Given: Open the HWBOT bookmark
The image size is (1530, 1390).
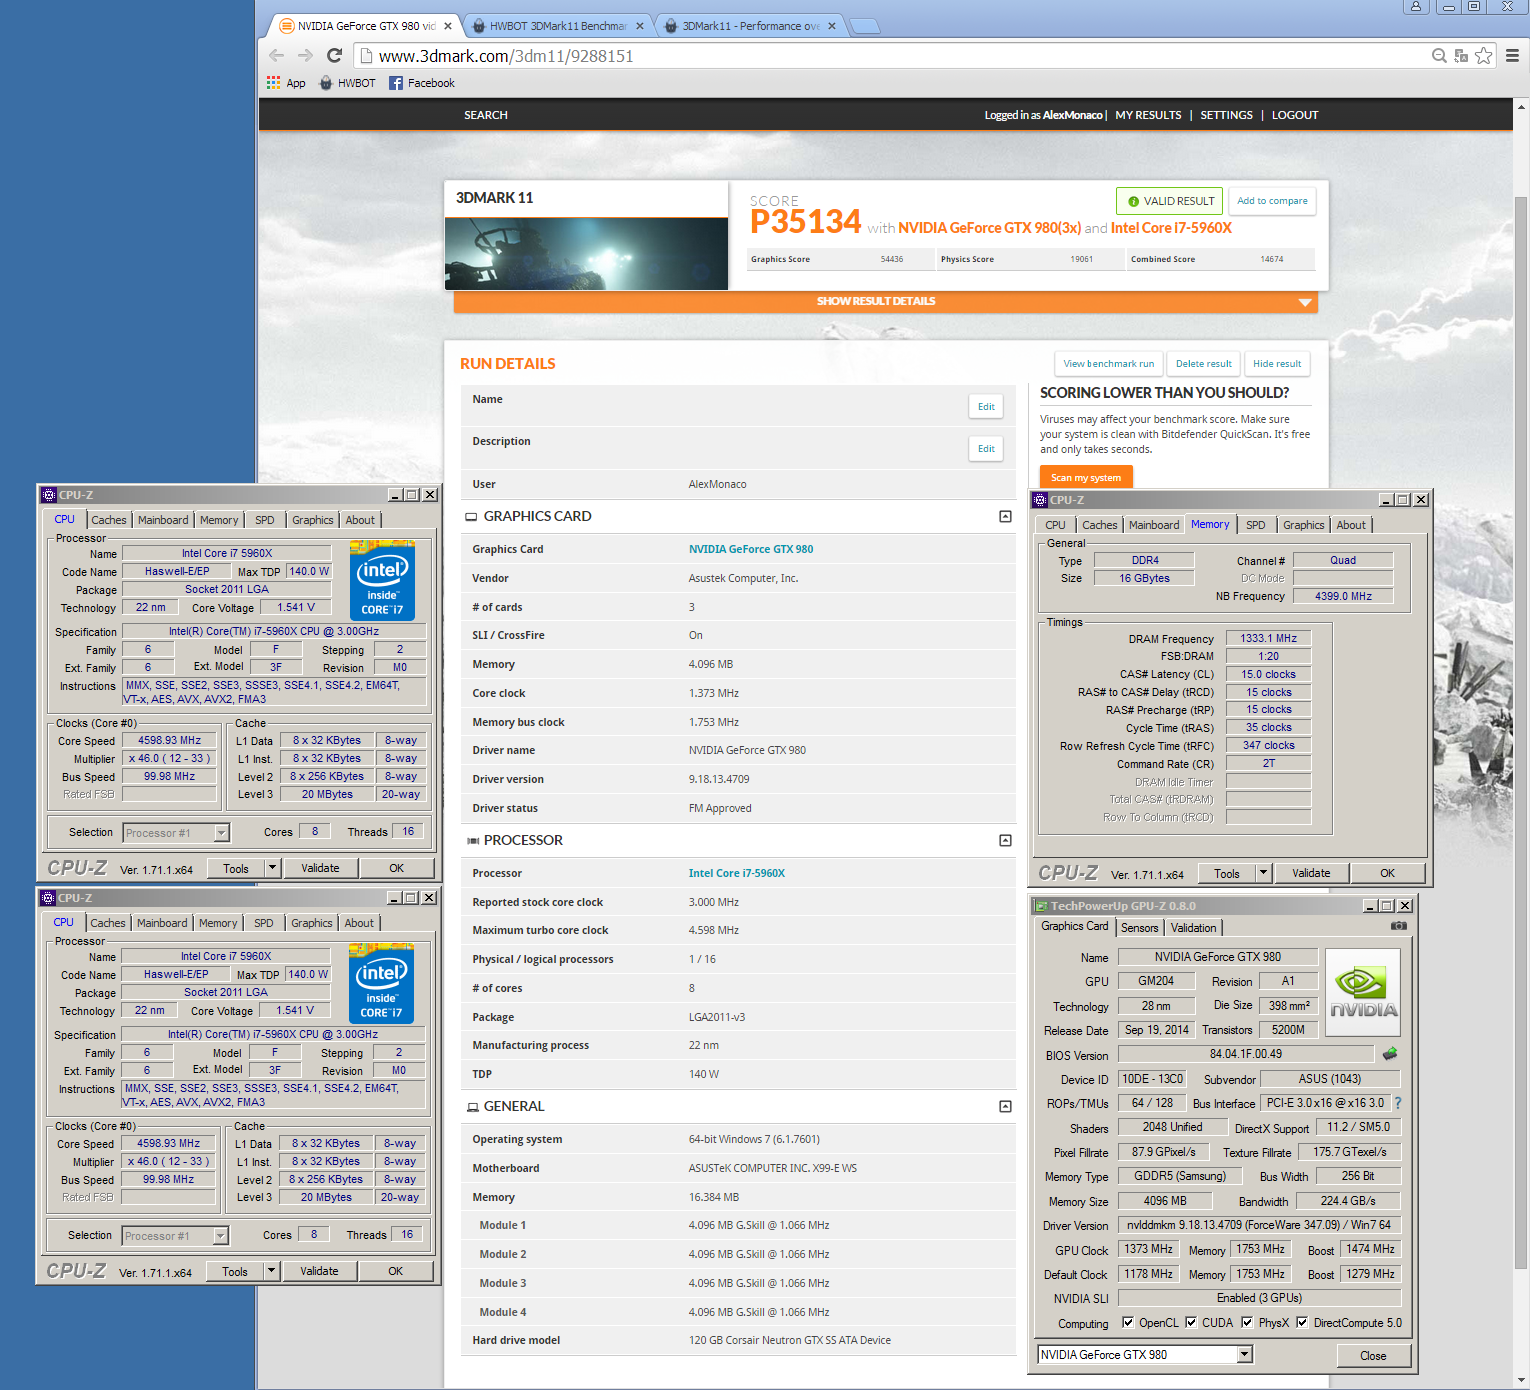Looking at the screenshot, I should (347, 83).
